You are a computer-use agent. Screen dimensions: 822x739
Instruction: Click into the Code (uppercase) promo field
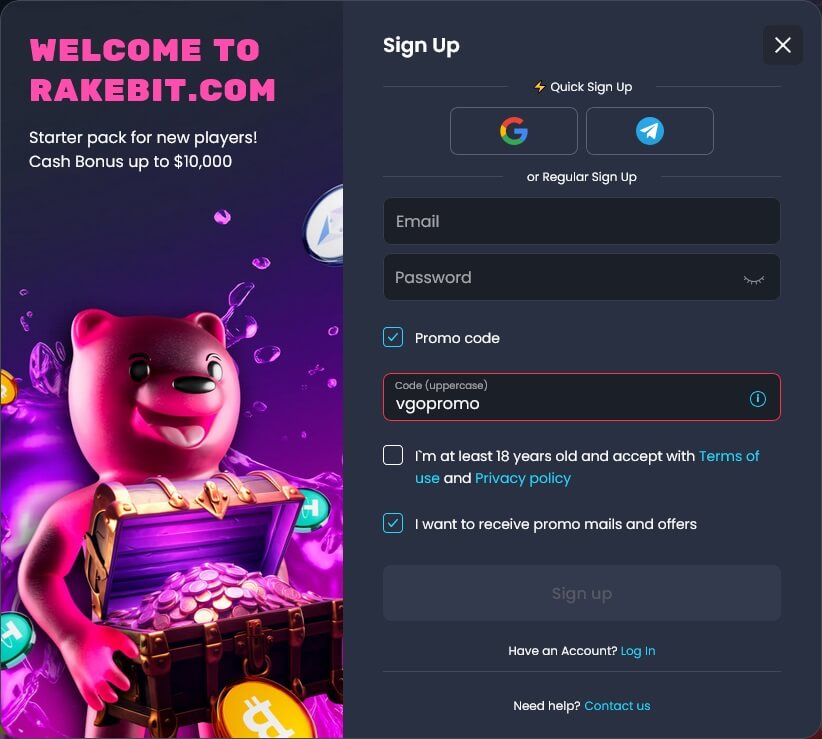click(581, 397)
